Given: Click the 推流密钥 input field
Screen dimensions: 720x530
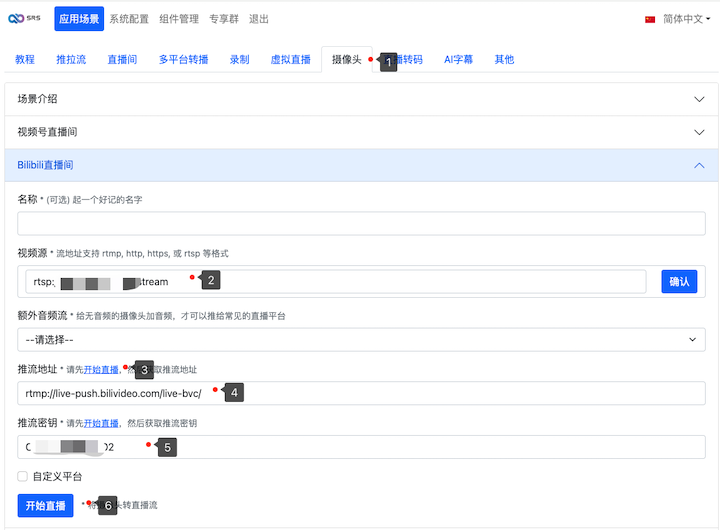Looking at the screenshot, I should (x=361, y=447).
